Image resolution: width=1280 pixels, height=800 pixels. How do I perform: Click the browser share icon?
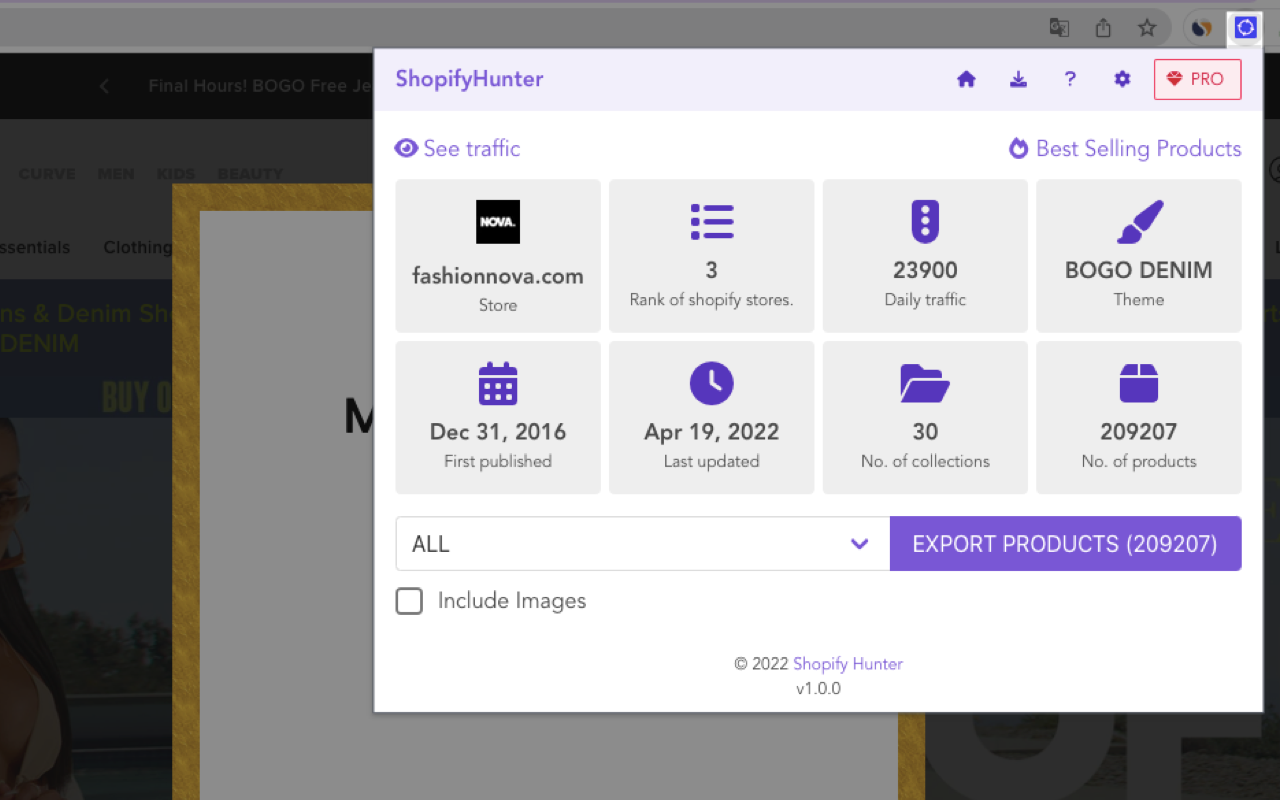[1103, 28]
